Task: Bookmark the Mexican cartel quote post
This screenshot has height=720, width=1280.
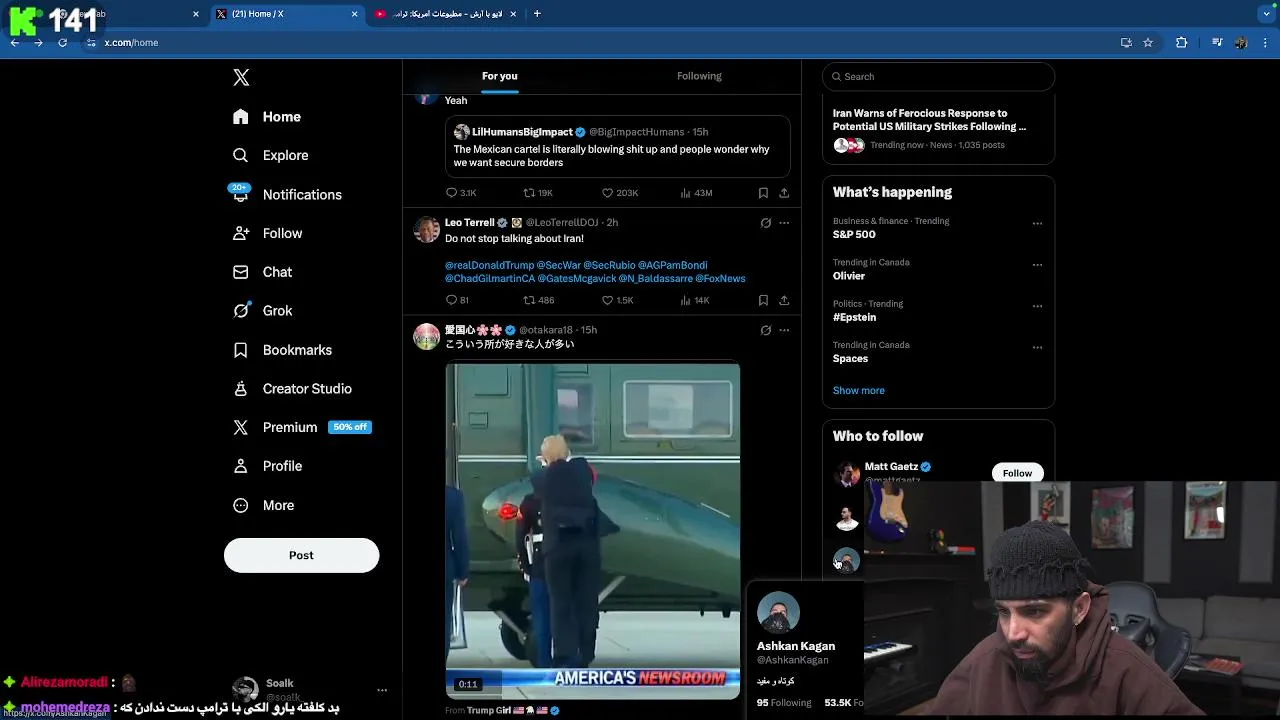Action: 763,193
